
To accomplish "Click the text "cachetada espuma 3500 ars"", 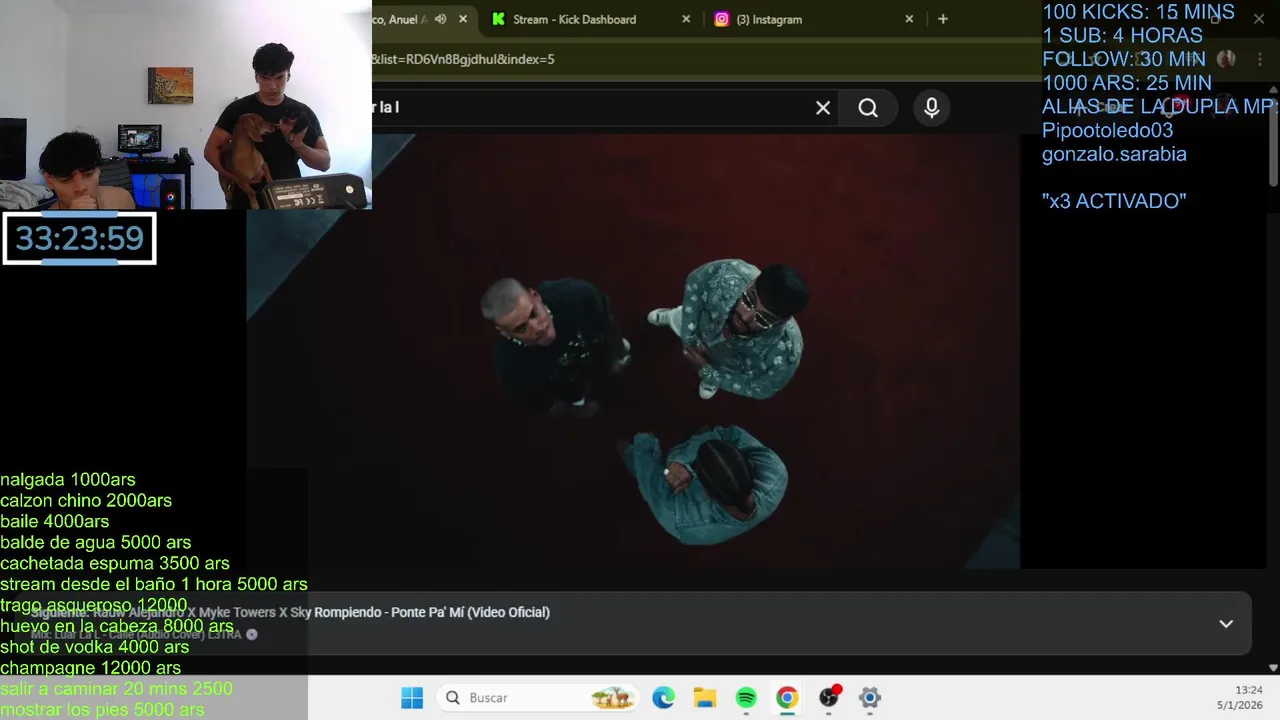I will [115, 564].
